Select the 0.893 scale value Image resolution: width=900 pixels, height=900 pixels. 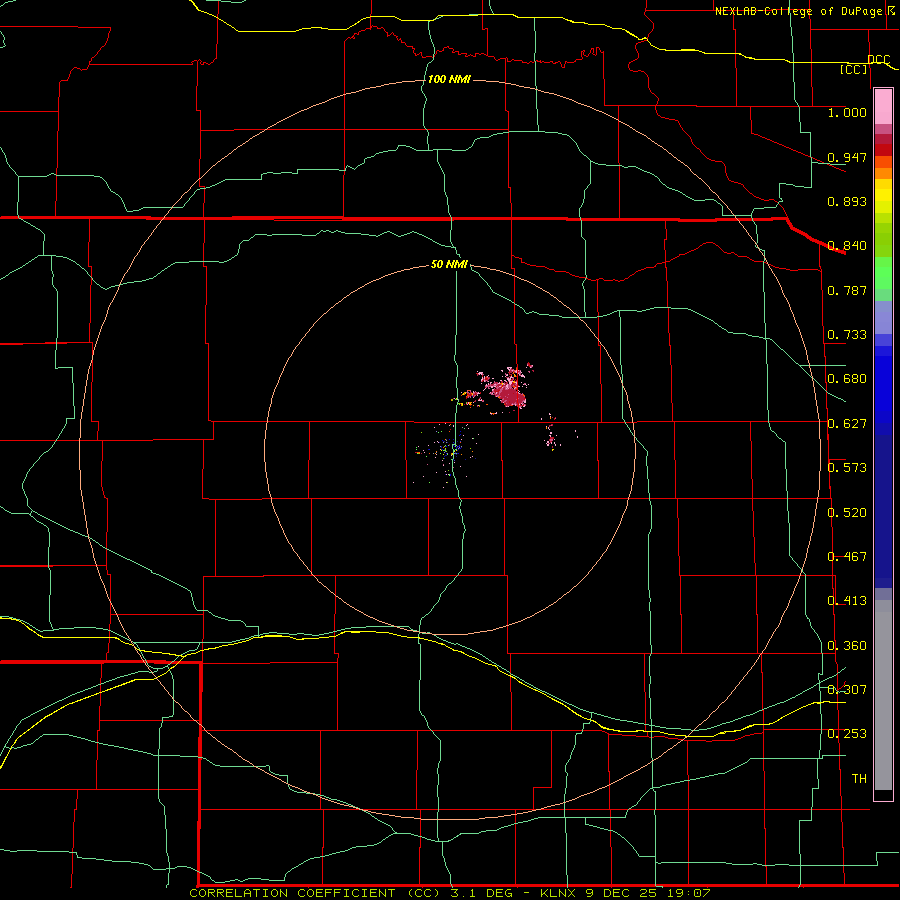tap(847, 201)
